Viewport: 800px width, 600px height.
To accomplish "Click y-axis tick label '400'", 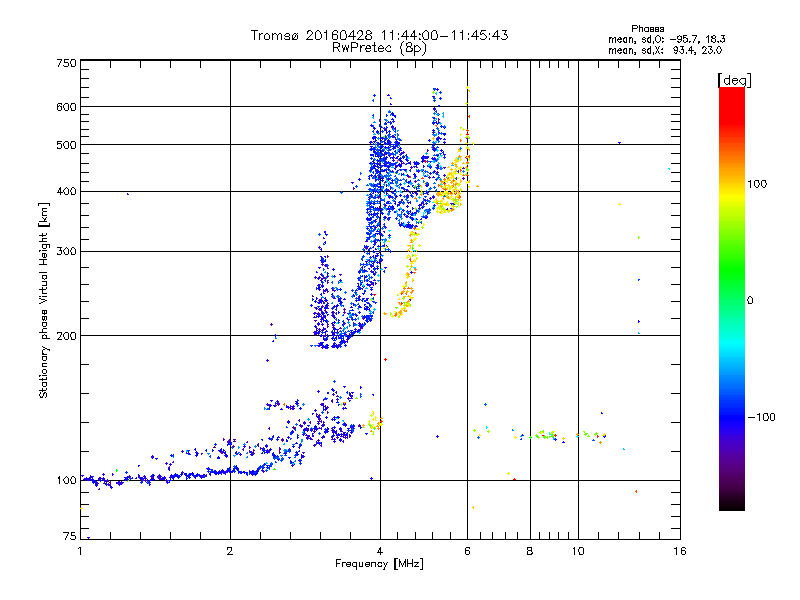I will (66, 192).
